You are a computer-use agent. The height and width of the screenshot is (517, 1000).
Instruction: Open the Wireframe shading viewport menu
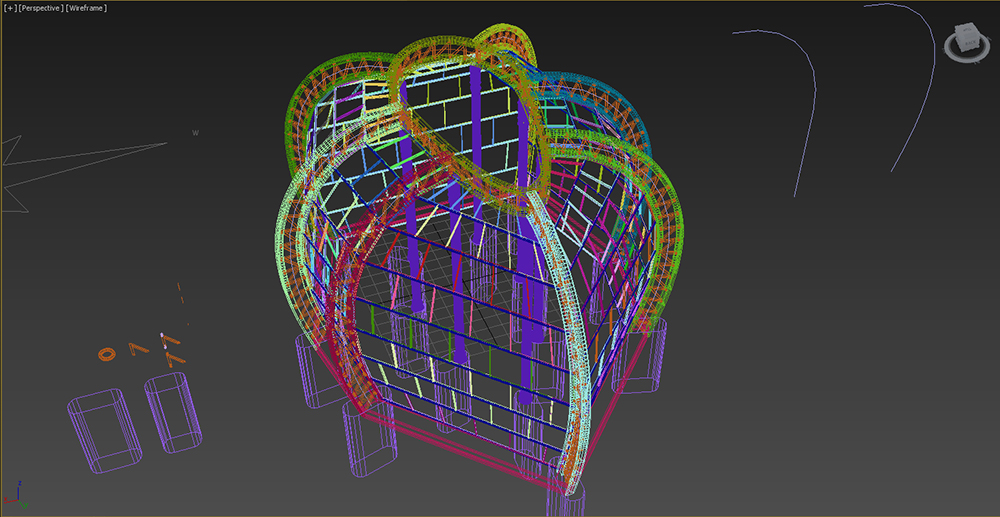tap(86, 8)
